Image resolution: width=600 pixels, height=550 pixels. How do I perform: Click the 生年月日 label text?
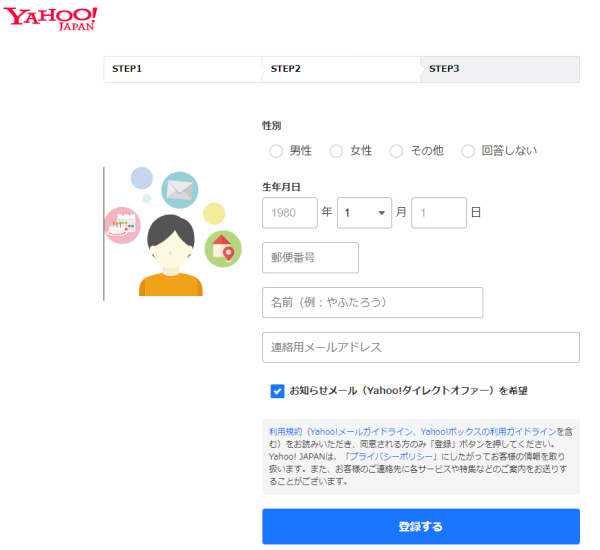click(x=281, y=187)
